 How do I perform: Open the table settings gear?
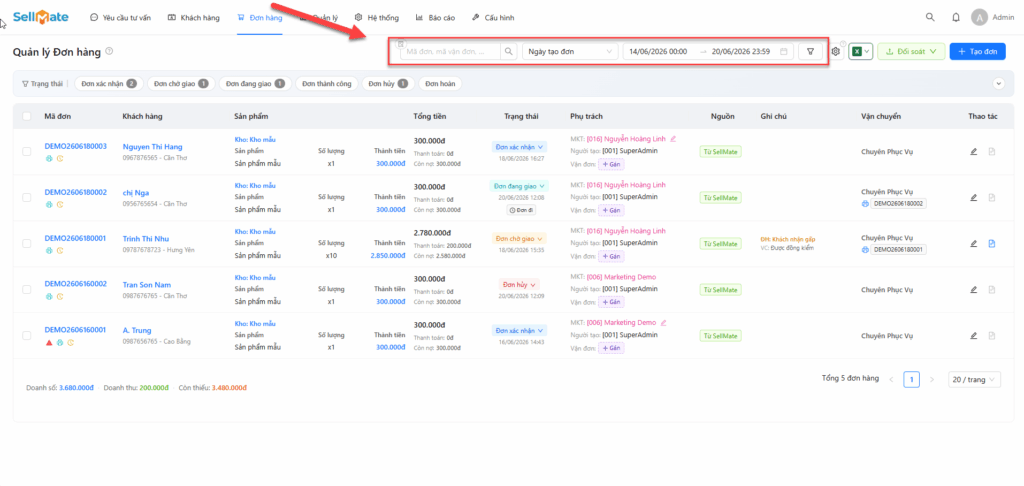tap(835, 52)
